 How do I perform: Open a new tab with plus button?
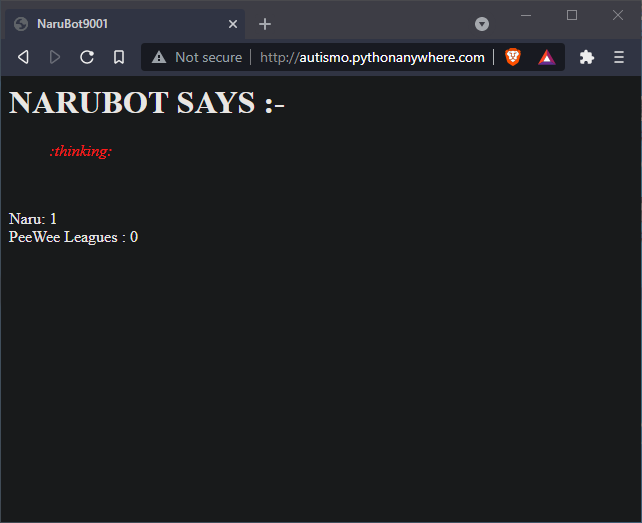(x=265, y=24)
